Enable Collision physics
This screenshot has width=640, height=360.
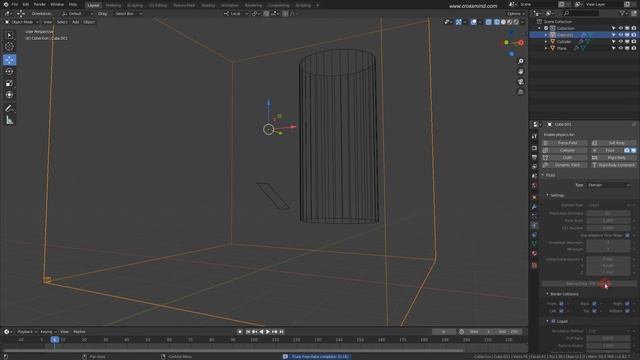[x=564, y=150]
